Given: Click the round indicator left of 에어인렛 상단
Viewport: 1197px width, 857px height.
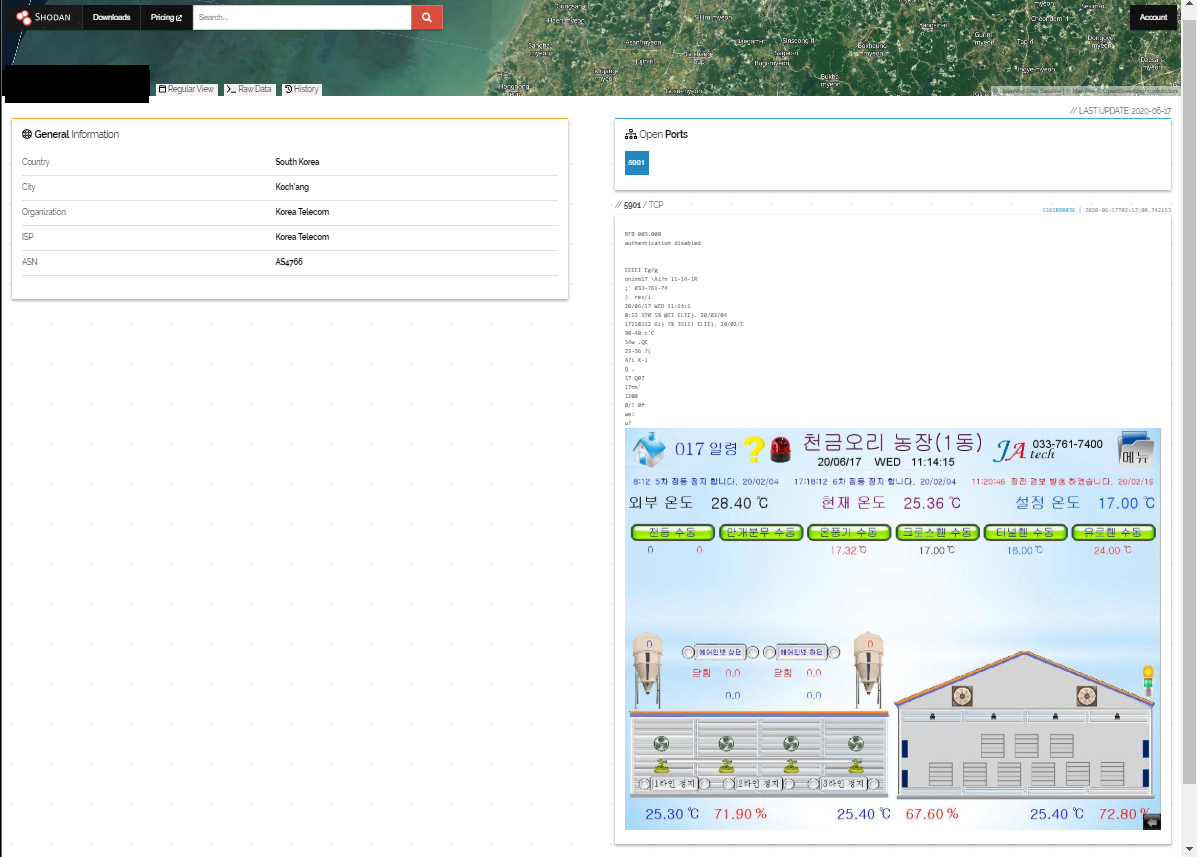Looking at the screenshot, I should coord(688,652).
